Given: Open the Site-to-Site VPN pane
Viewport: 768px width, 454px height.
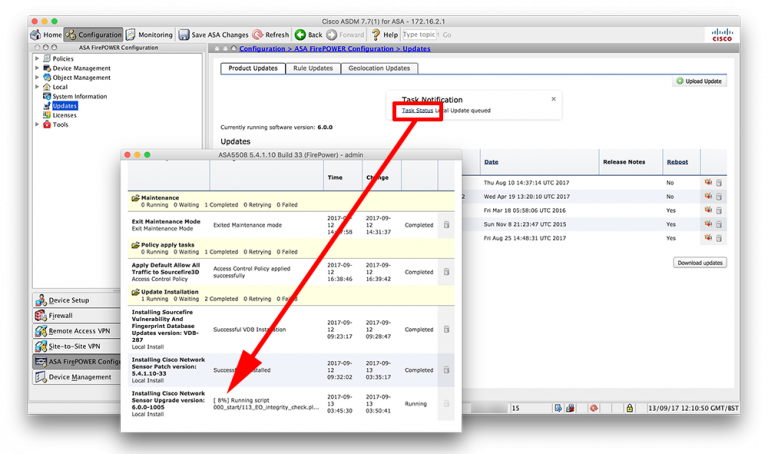Looking at the screenshot, I should [x=76, y=346].
